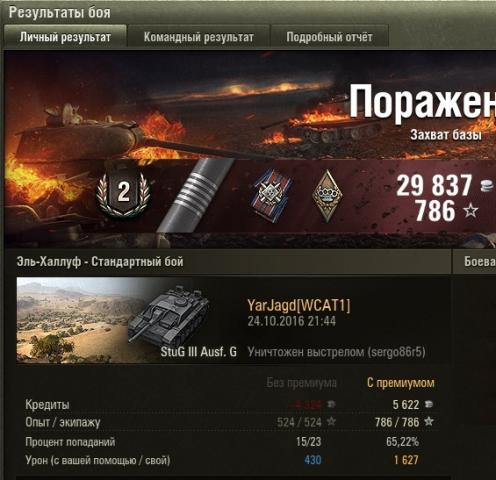Click the Без премиума column header

point(301,383)
